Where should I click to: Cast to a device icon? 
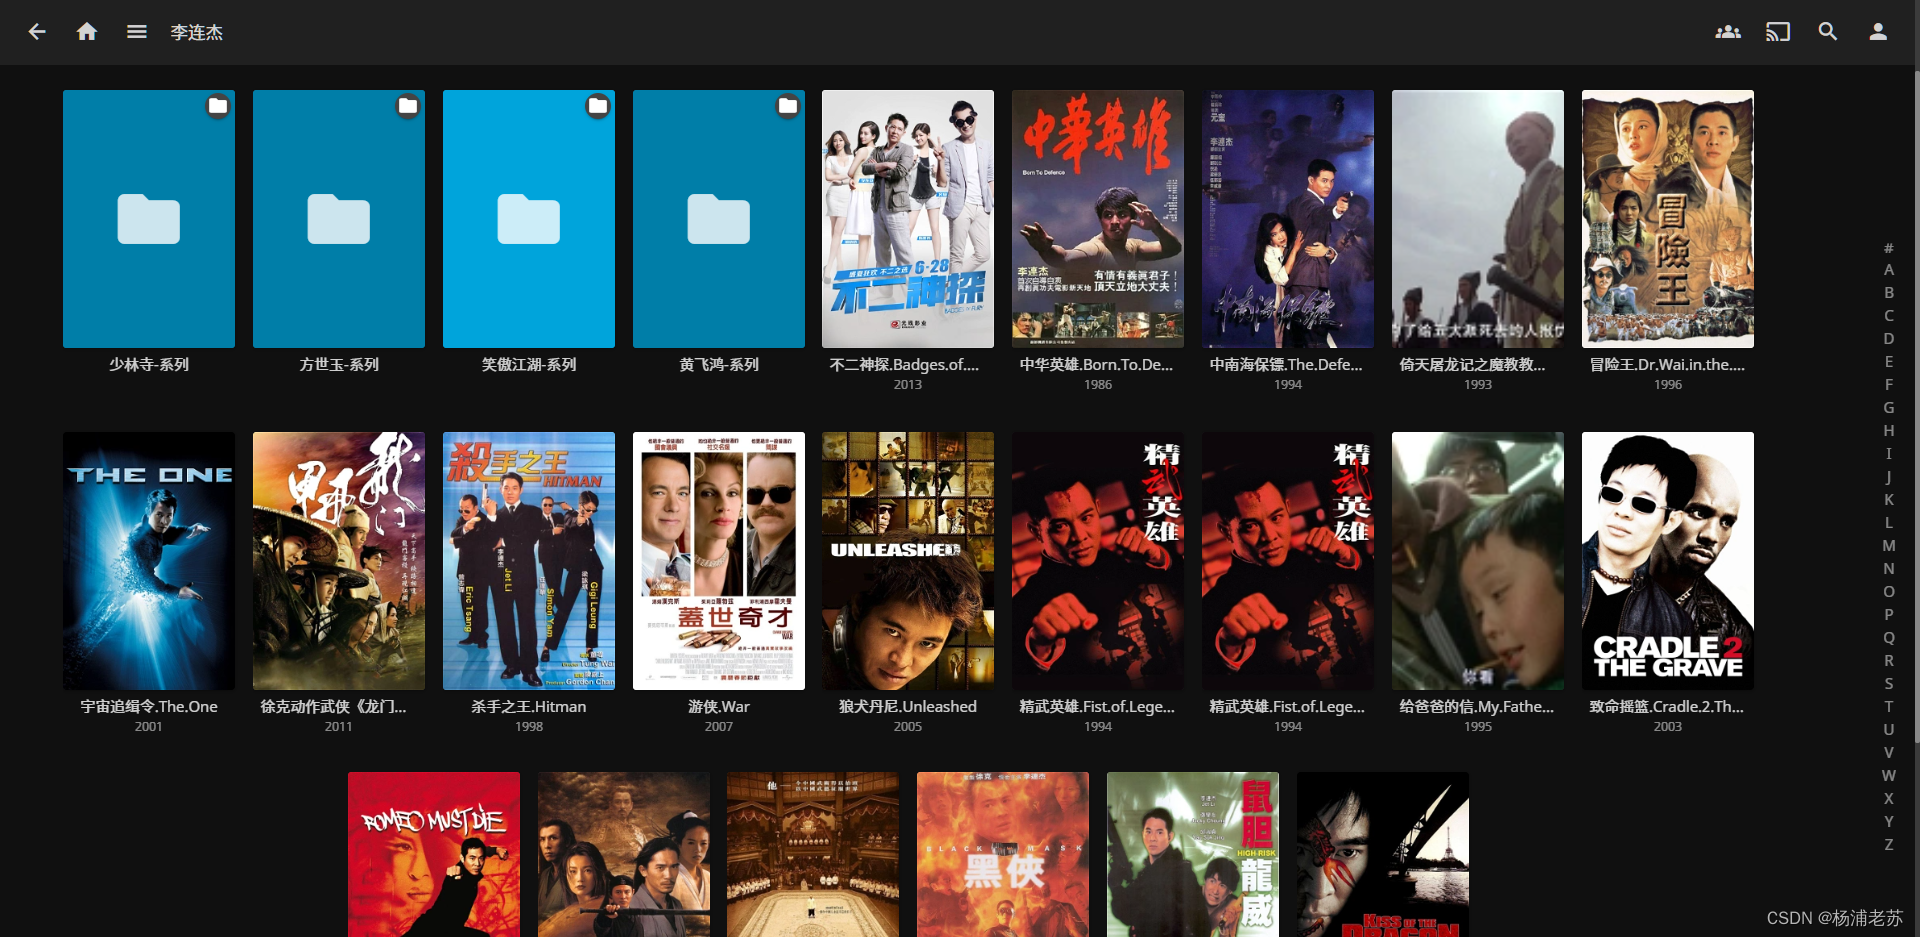tap(1778, 32)
